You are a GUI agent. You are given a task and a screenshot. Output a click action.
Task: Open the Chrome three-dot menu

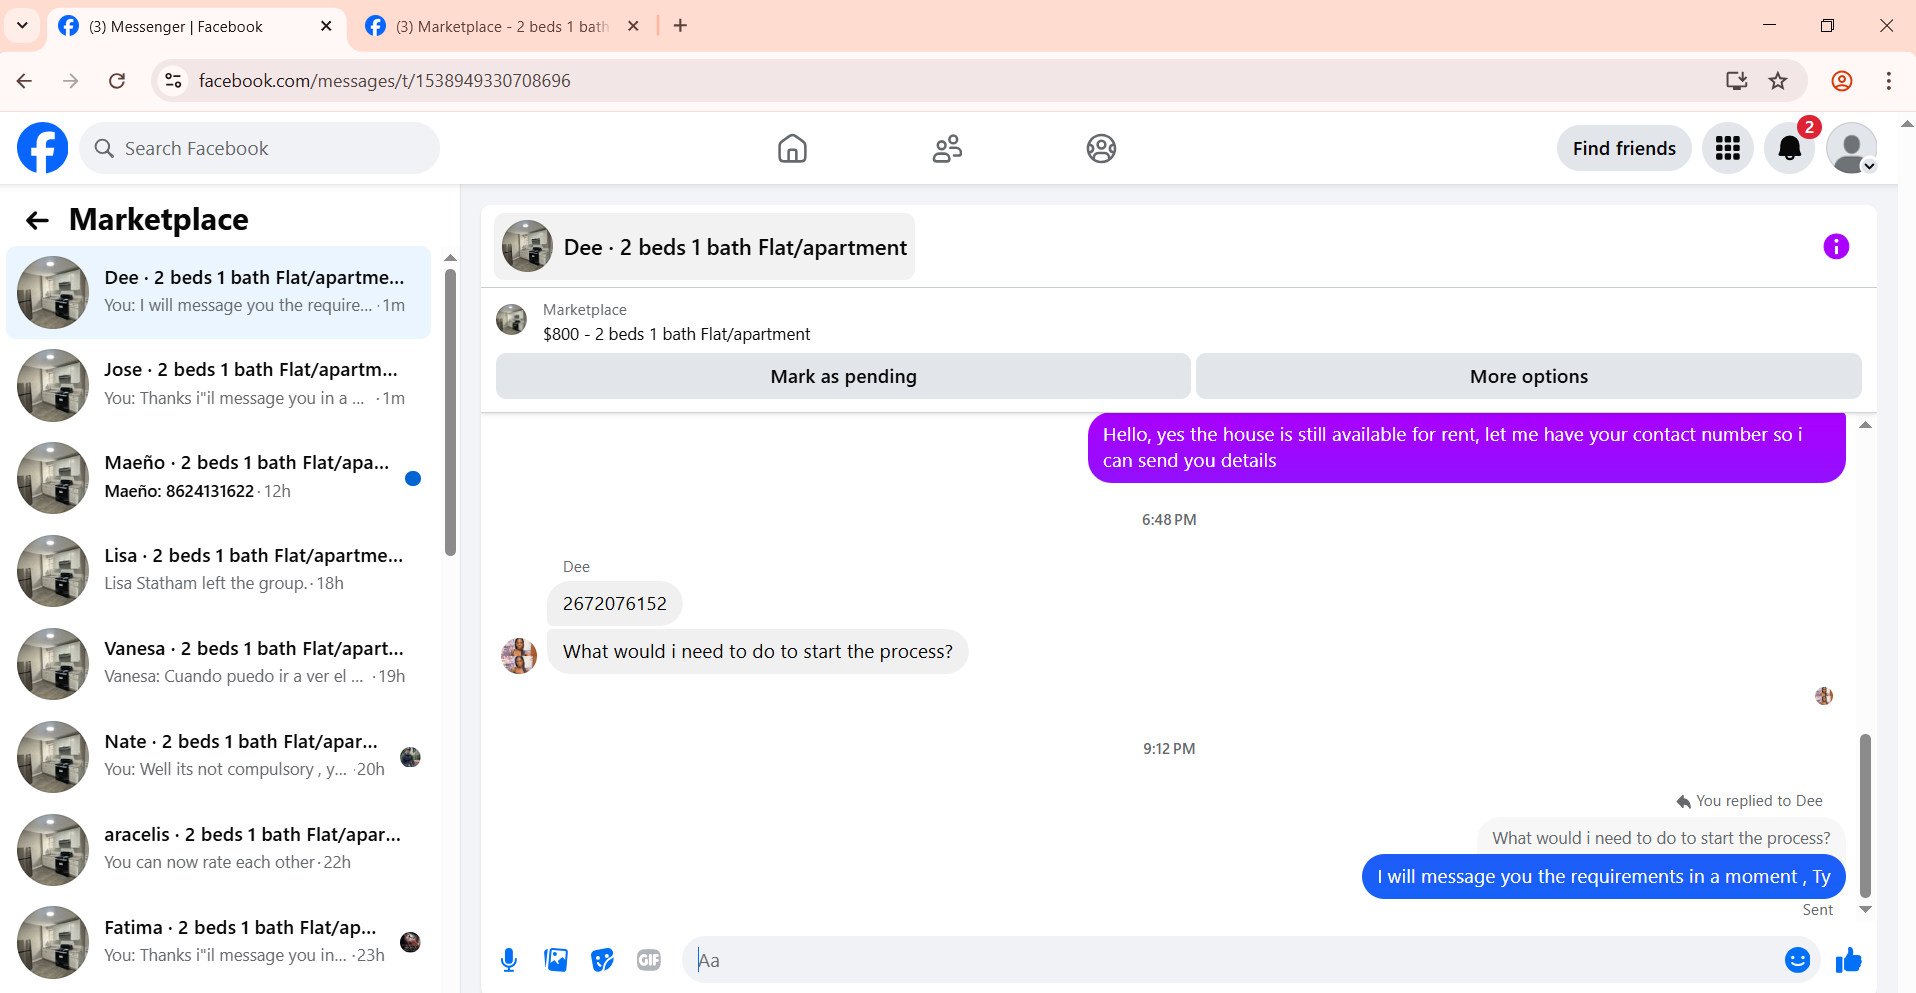pos(1888,81)
